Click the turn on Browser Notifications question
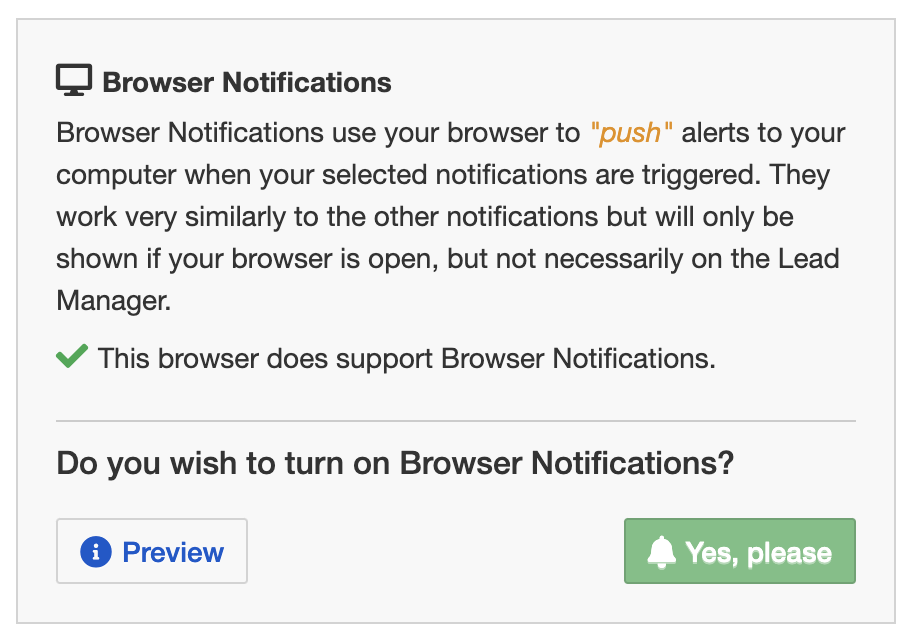 (395, 463)
